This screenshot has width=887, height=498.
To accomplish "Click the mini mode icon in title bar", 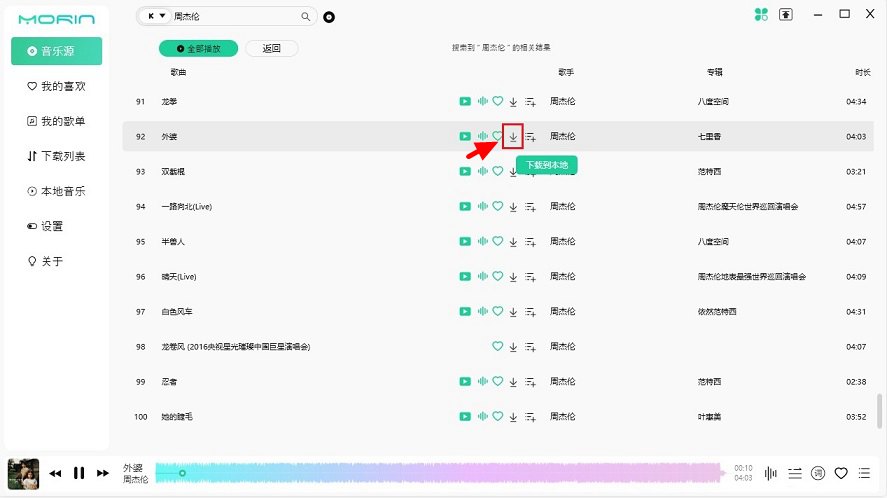I will coord(786,15).
